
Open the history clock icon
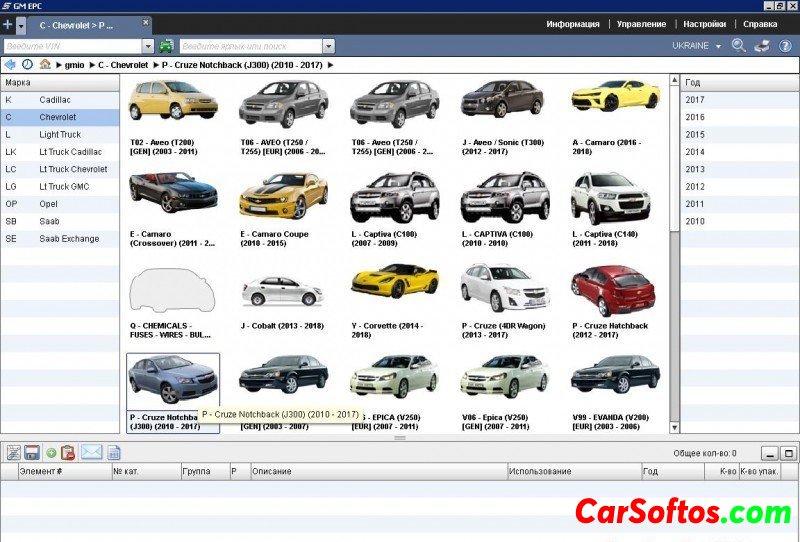[27, 65]
